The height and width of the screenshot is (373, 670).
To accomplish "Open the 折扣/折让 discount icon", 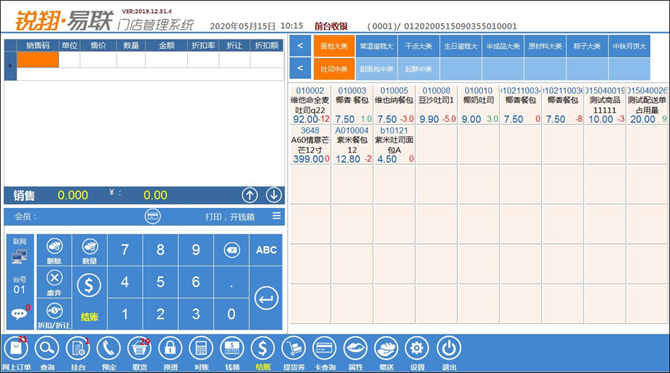I will point(54,314).
